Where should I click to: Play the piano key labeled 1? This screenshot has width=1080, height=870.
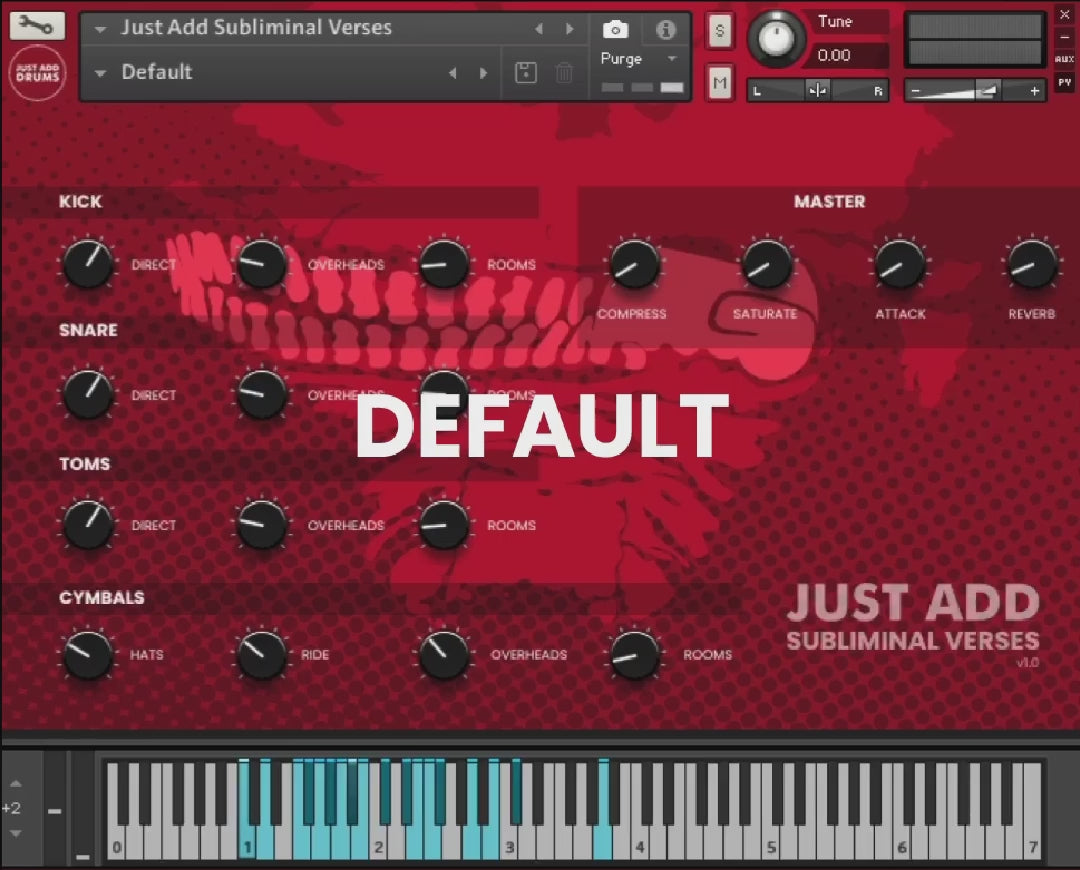[x=247, y=843]
